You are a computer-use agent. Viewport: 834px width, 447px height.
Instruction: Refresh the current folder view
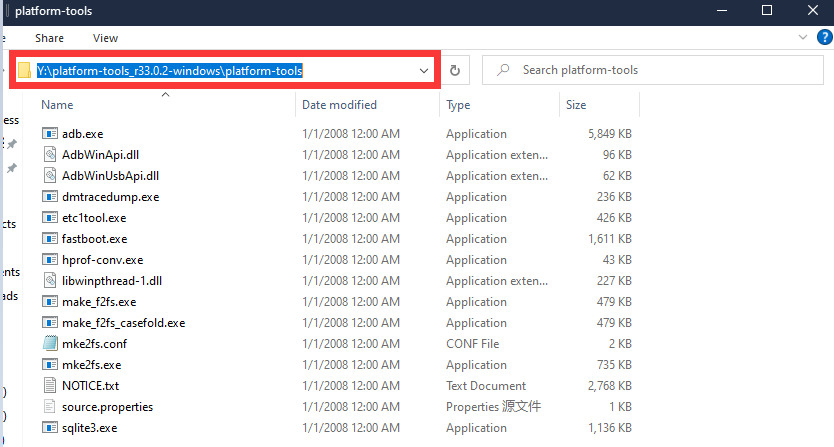(454, 71)
